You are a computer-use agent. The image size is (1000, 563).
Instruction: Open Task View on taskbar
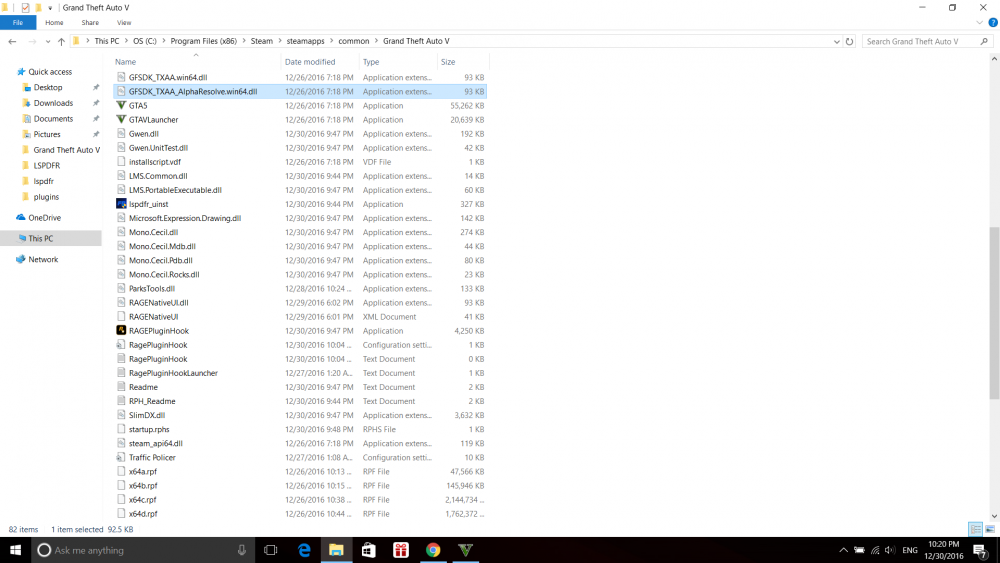coord(270,550)
